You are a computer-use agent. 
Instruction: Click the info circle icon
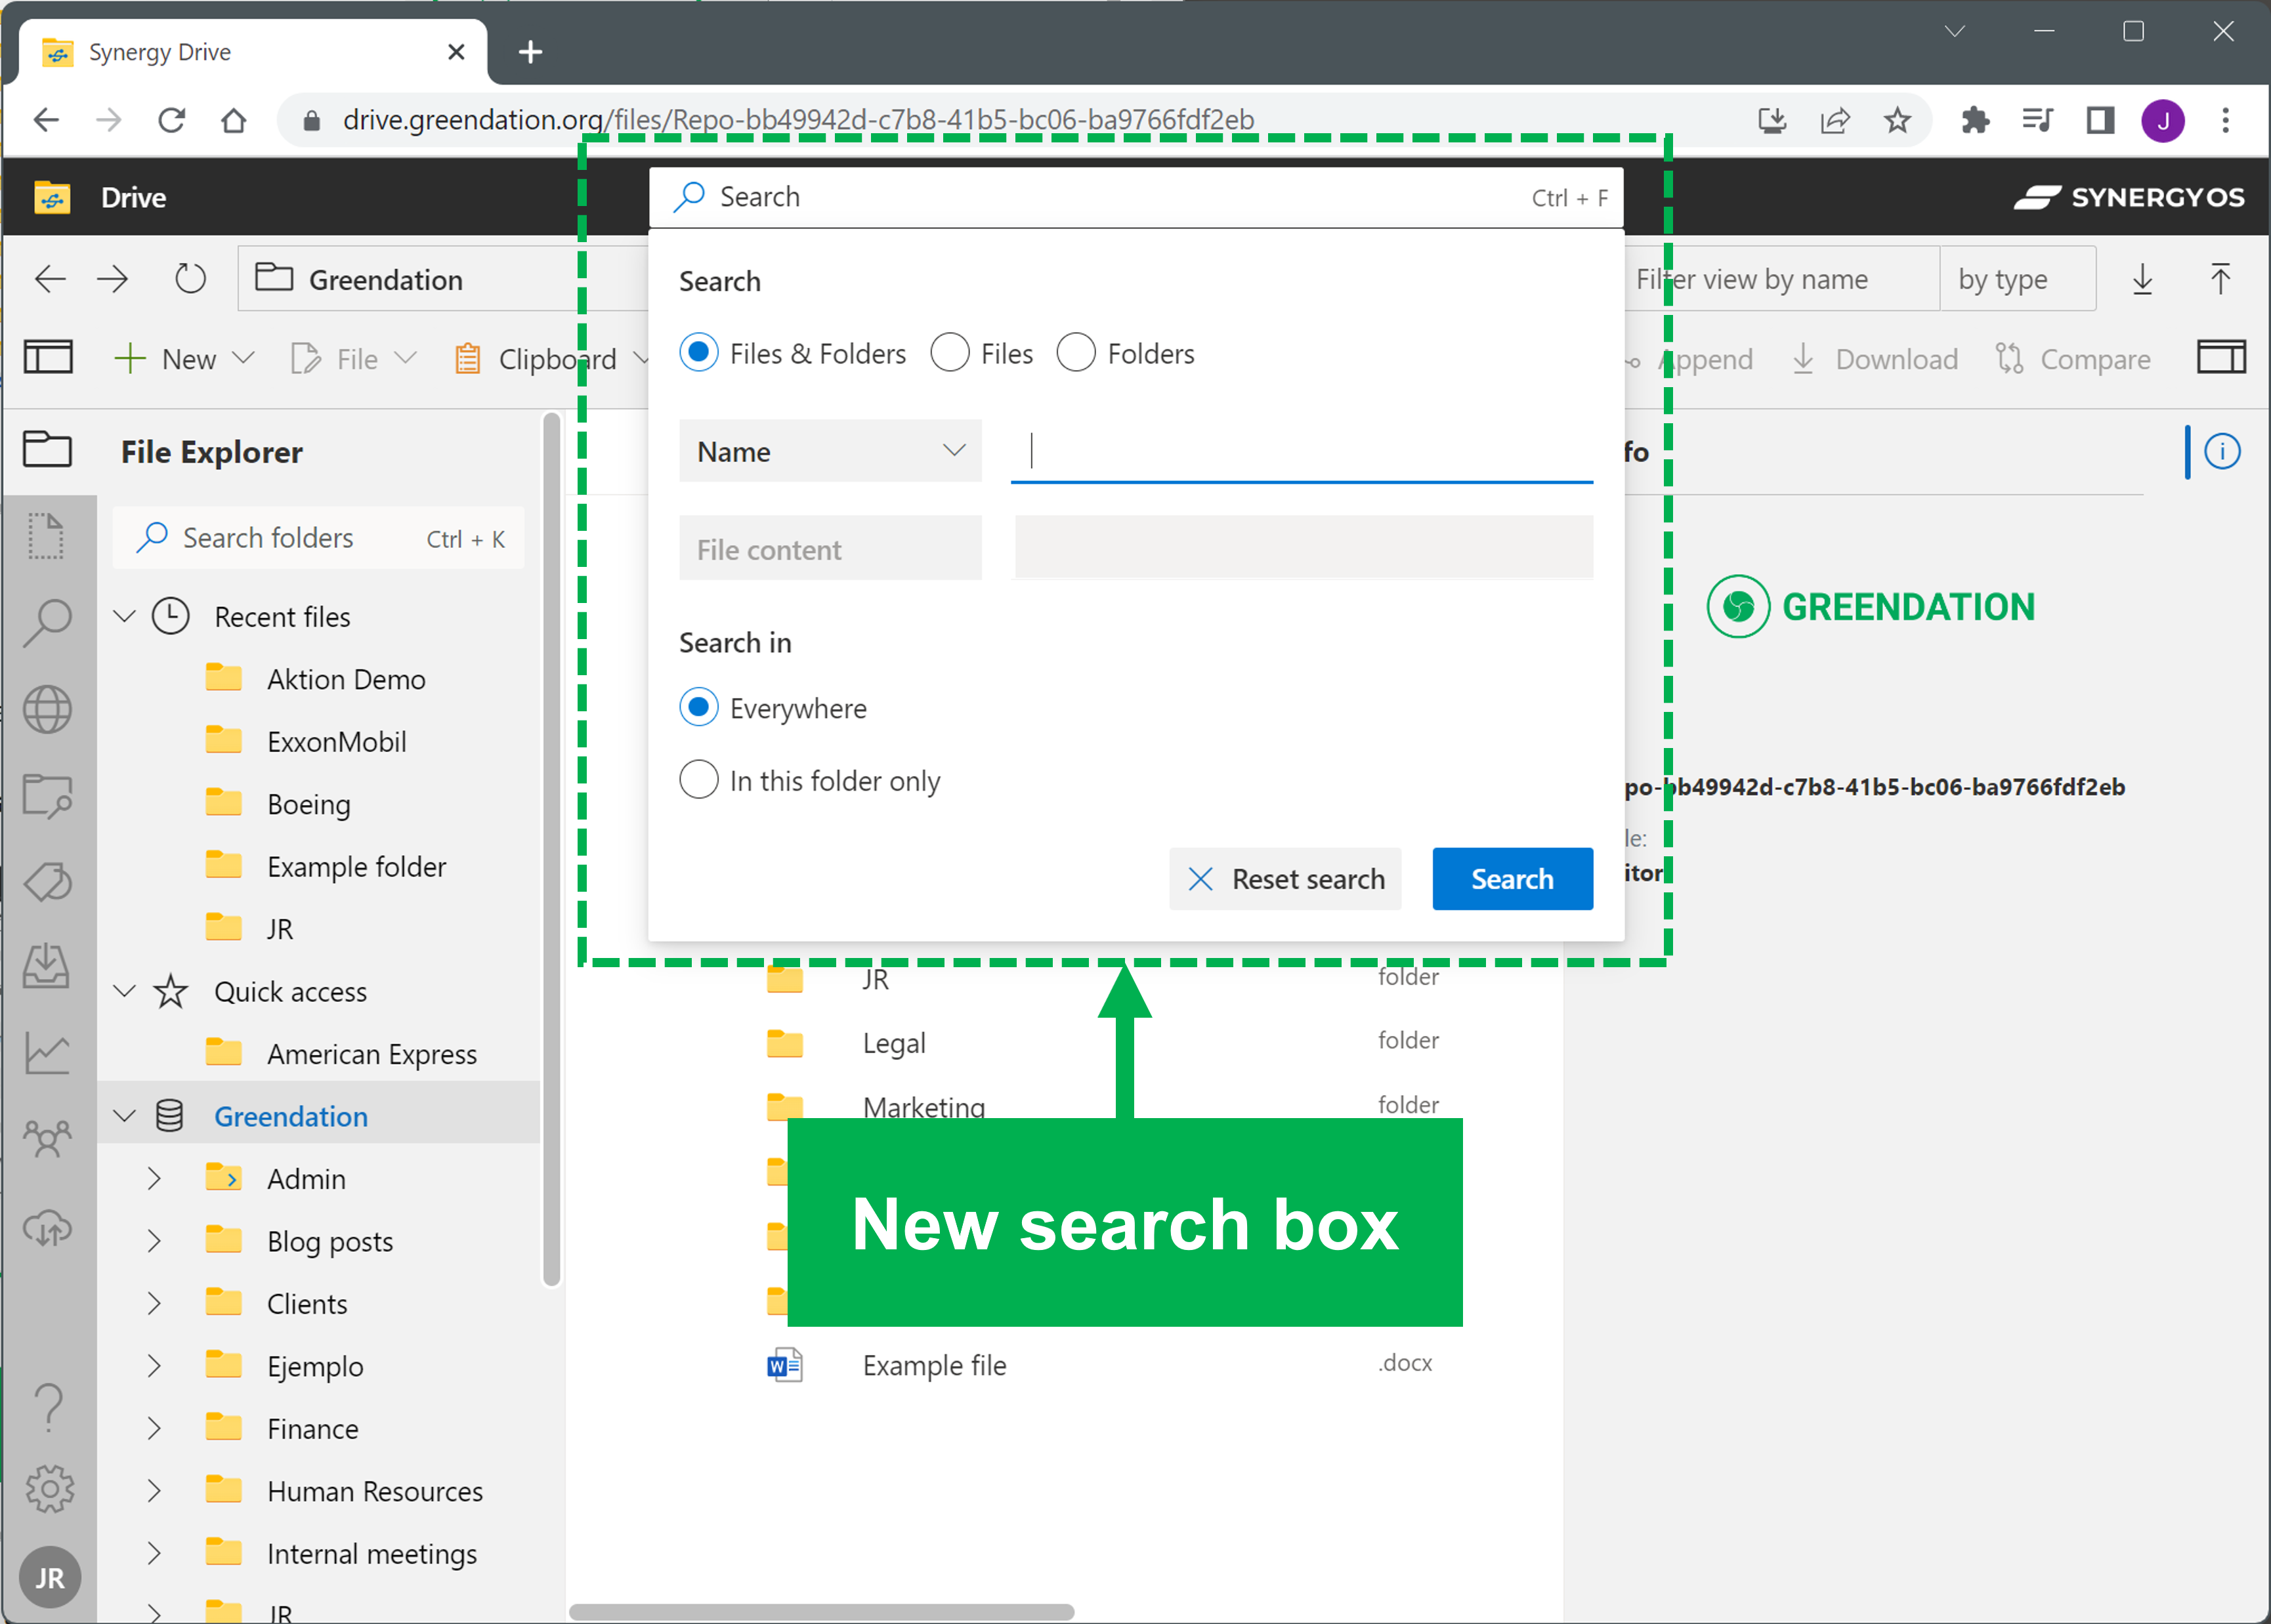click(x=2222, y=451)
